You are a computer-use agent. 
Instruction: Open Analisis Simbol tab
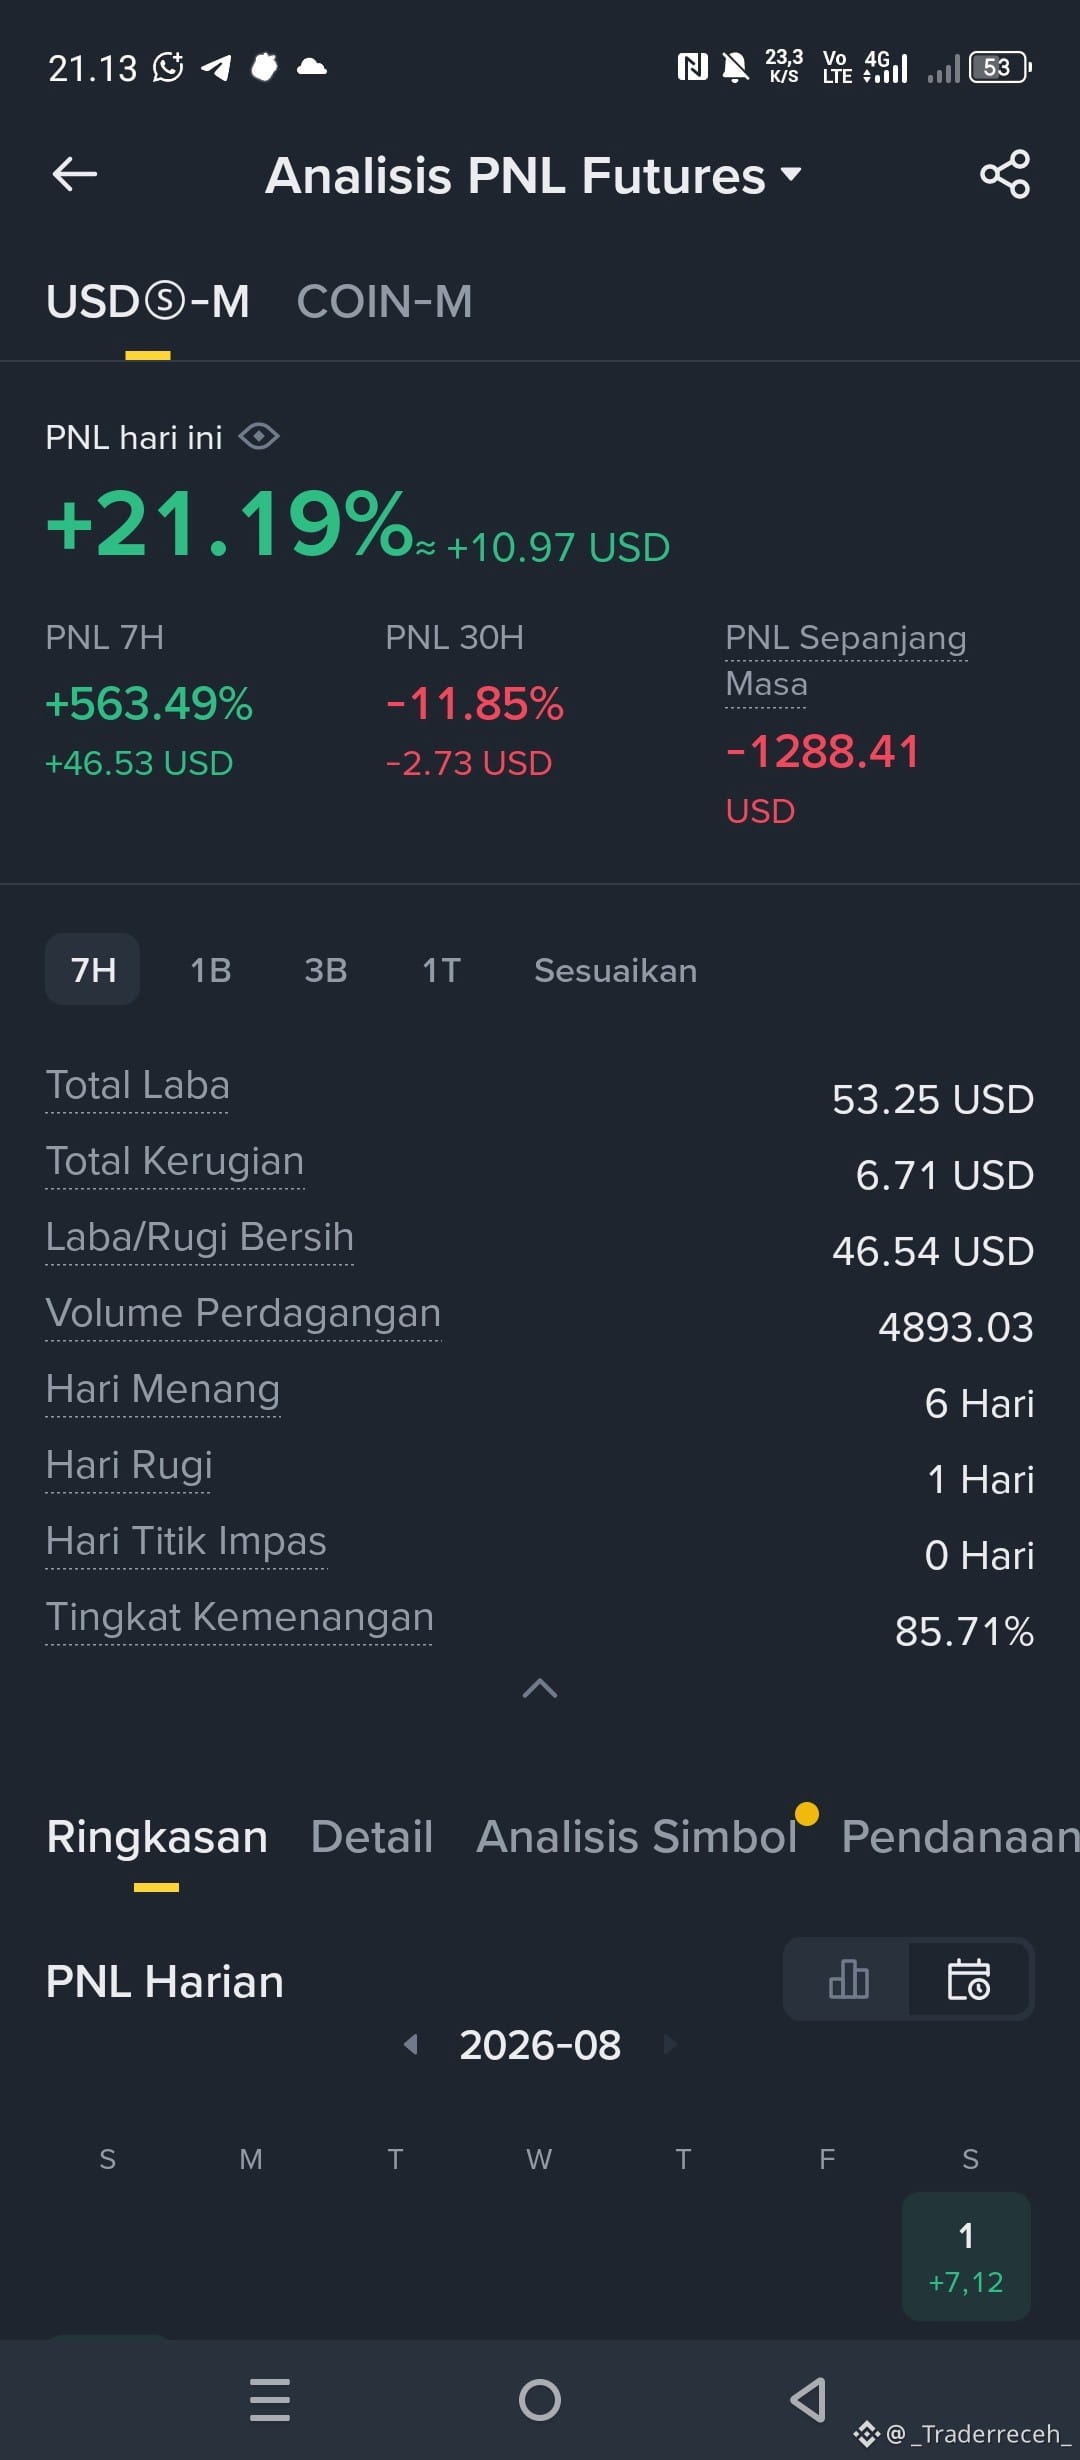637,1837
